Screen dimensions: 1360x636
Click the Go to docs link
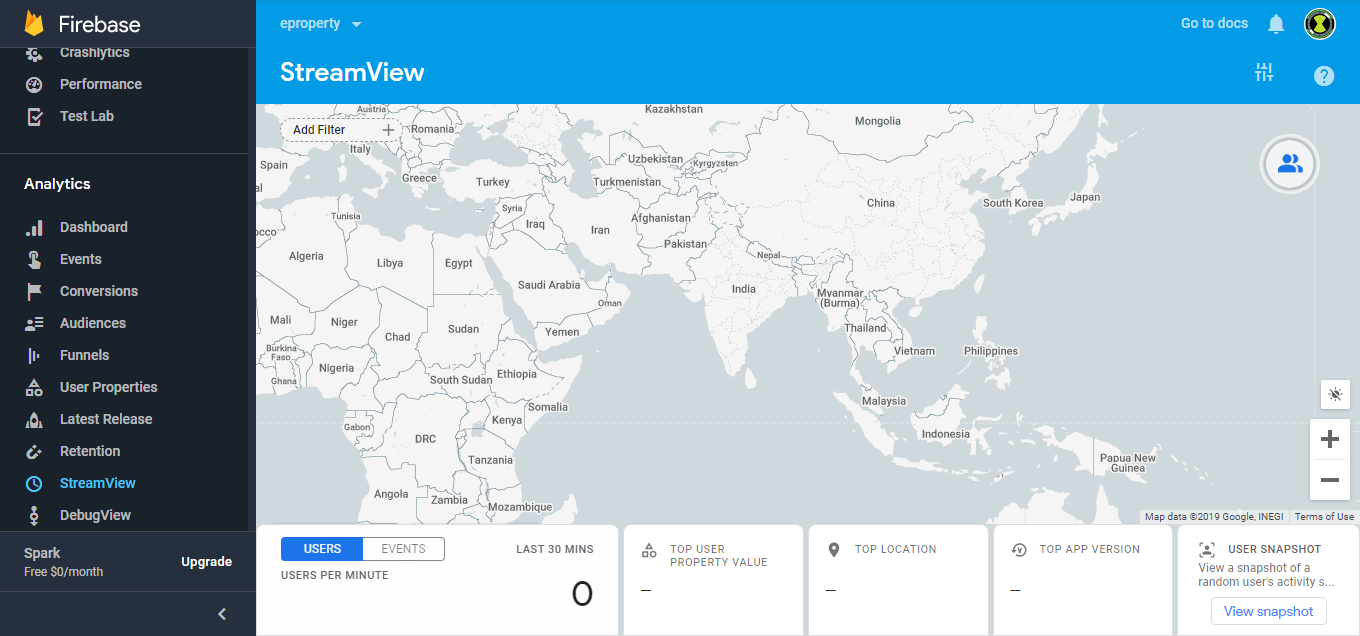click(x=1213, y=23)
